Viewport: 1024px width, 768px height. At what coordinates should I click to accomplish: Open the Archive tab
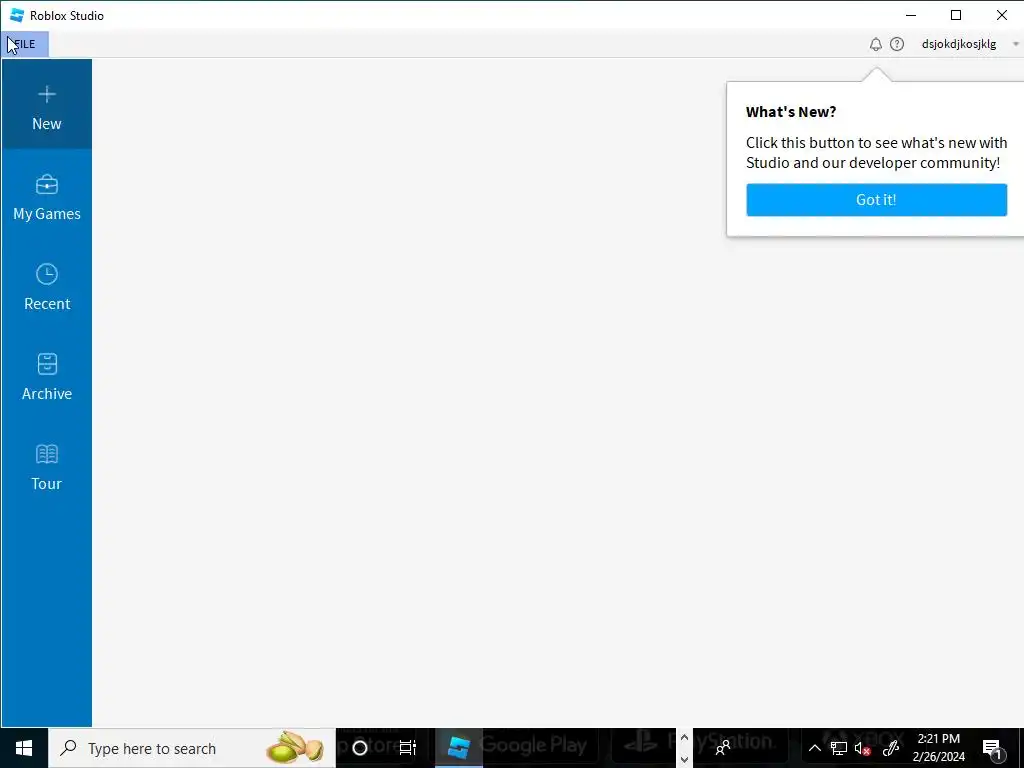[x=46, y=377]
